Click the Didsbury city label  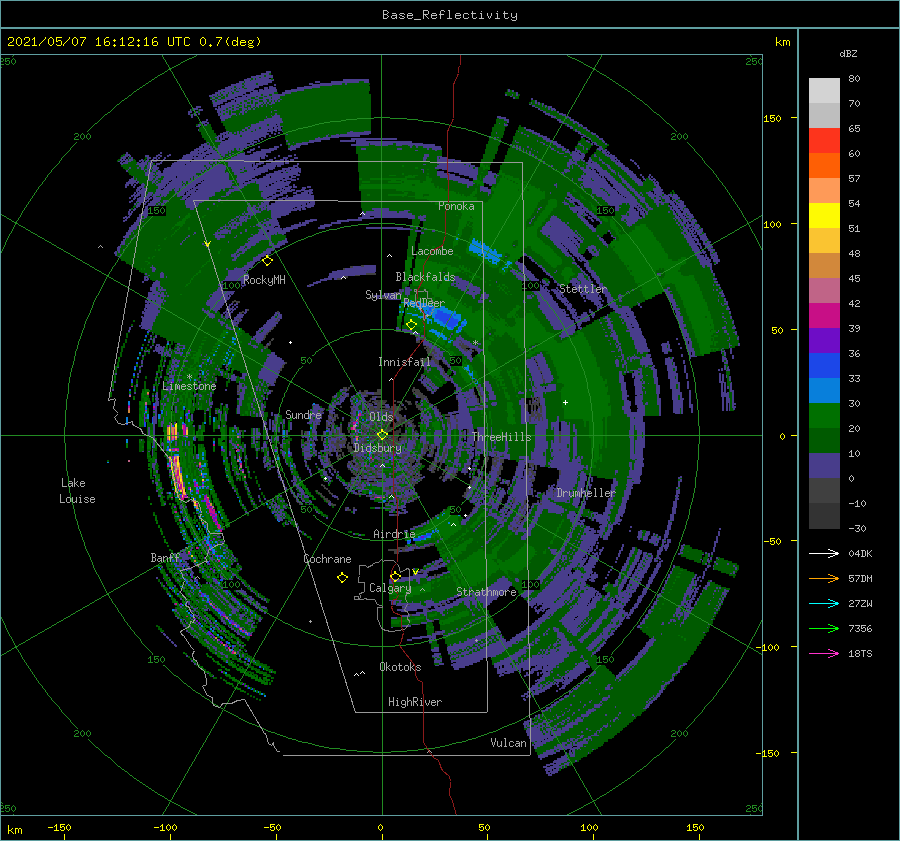378,448
